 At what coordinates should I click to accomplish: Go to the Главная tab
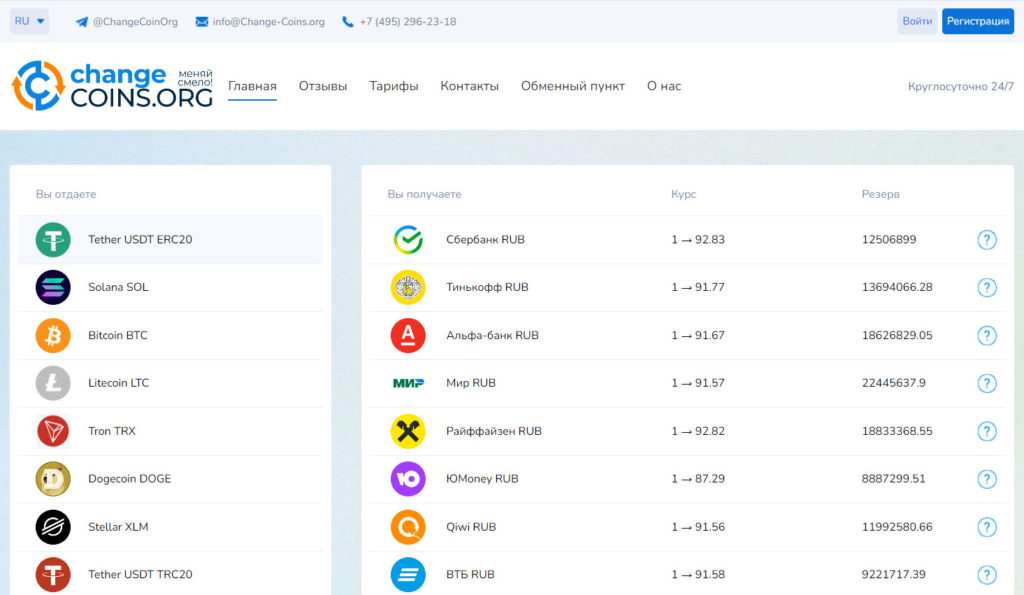252,86
